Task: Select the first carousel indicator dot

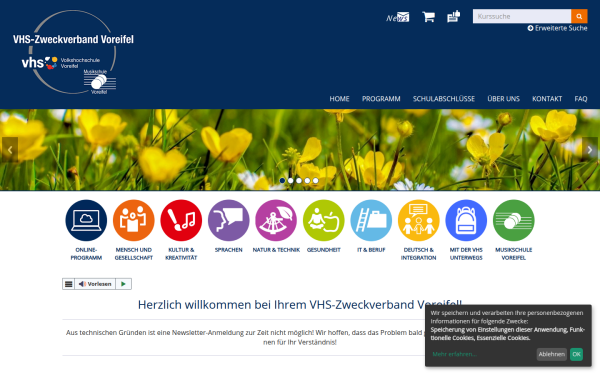Action: pyautogui.click(x=282, y=181)
